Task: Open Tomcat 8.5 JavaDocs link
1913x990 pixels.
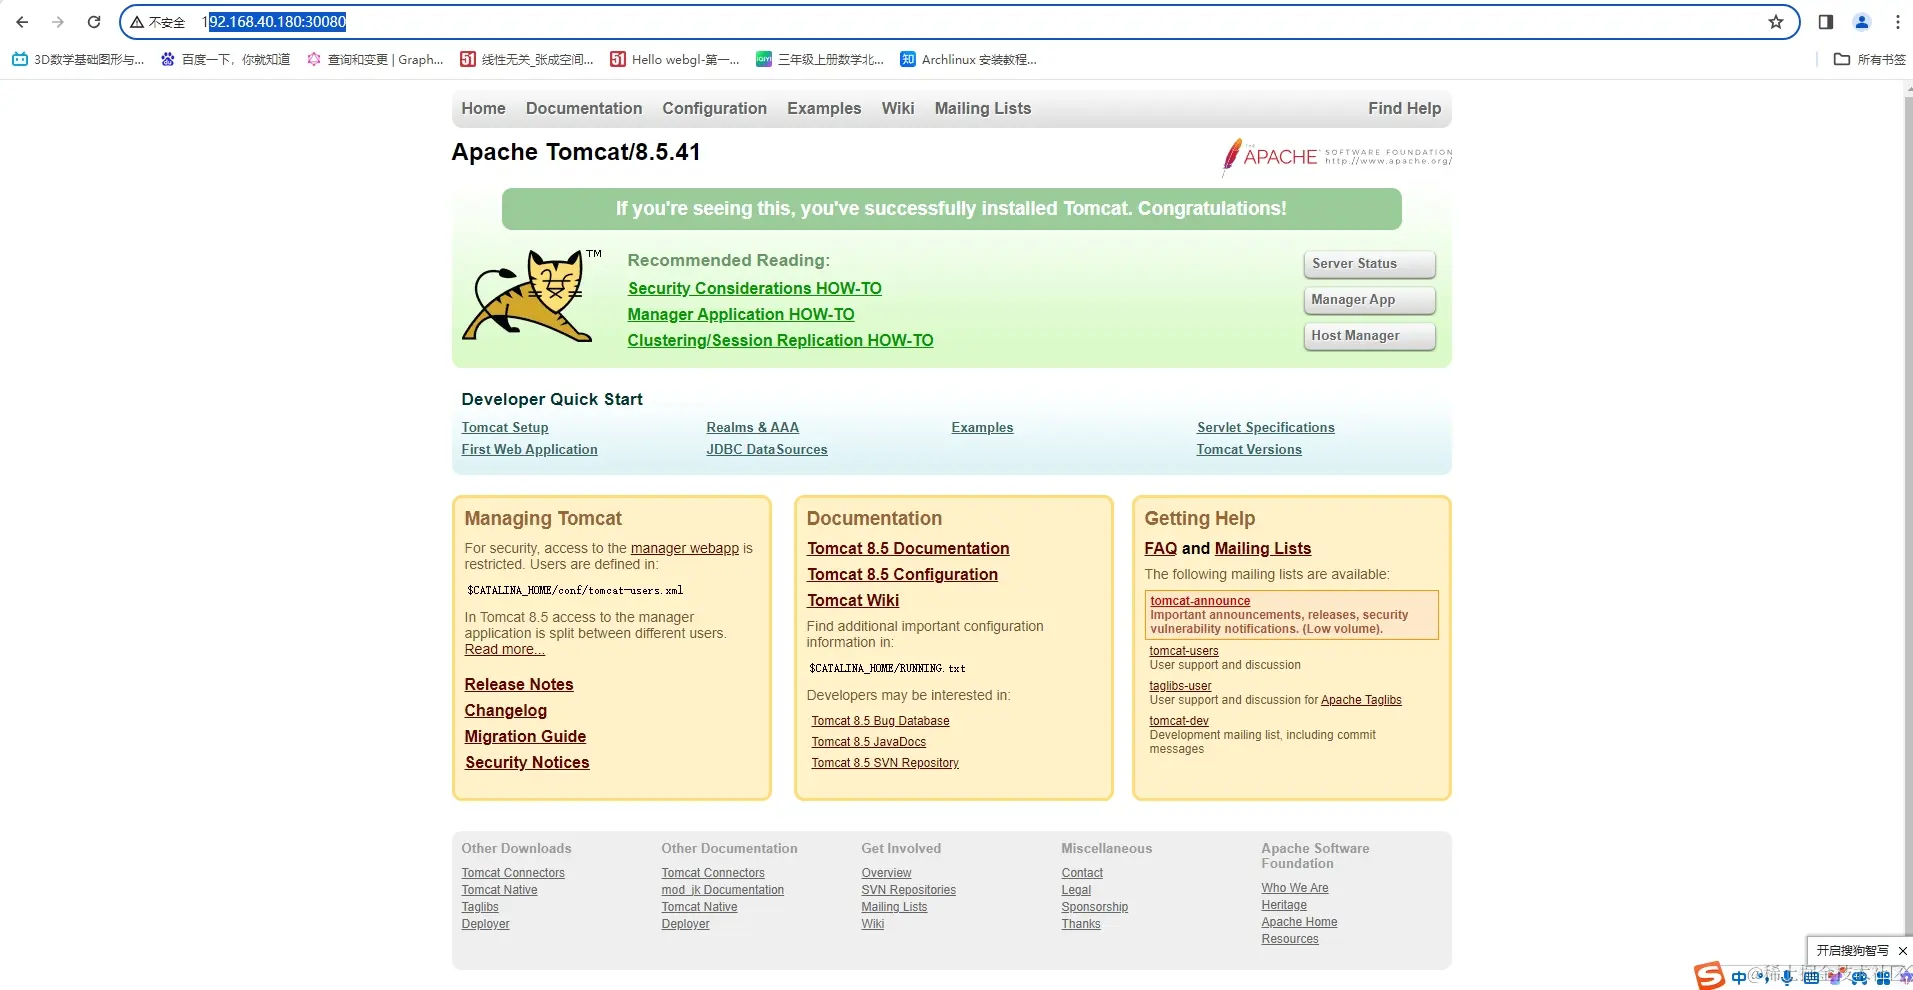Action: point(868,742)
